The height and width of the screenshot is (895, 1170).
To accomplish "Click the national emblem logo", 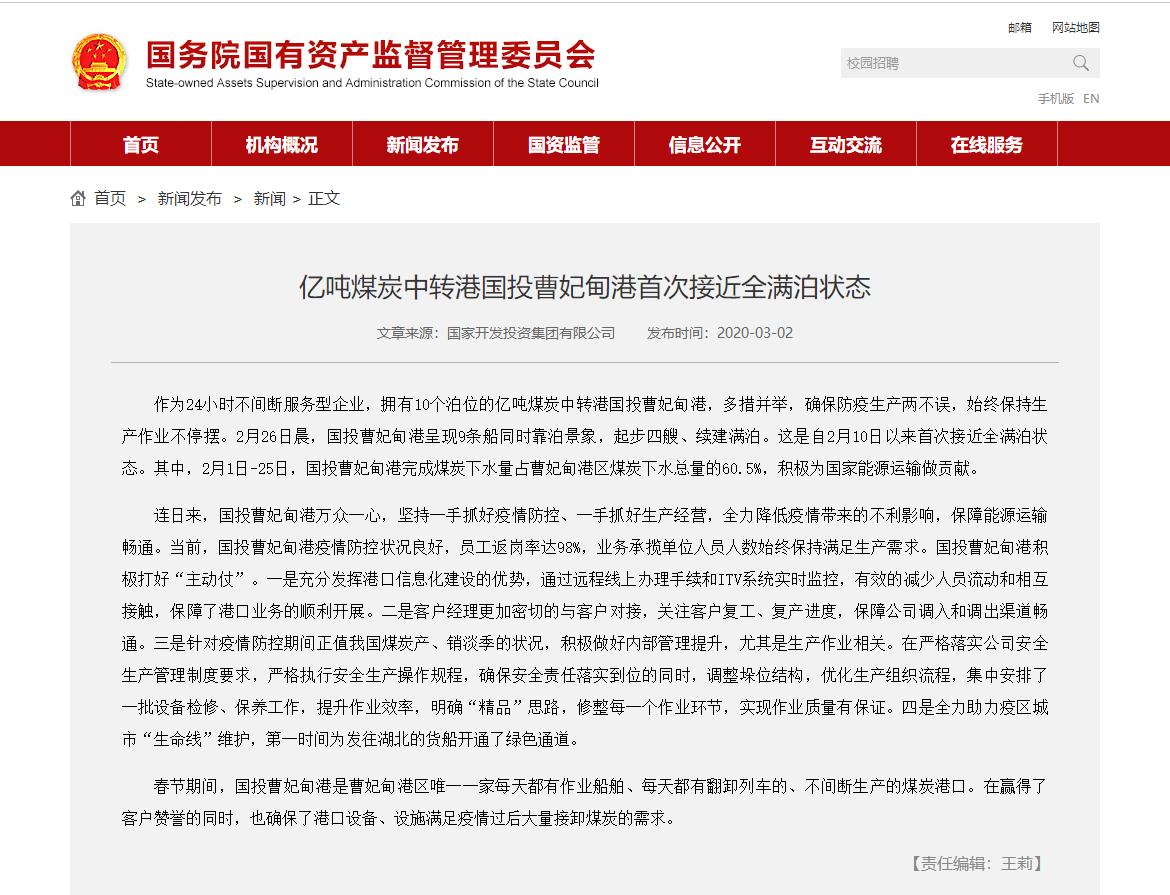I will tap(99, 62).
